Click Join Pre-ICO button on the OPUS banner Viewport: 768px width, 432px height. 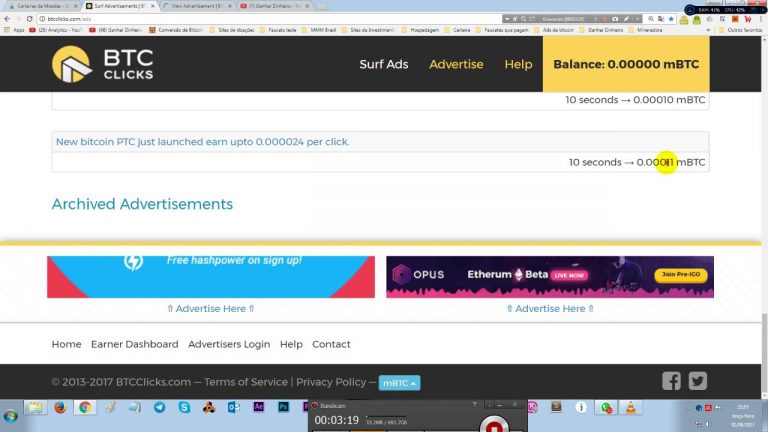[x=681, y=274]
